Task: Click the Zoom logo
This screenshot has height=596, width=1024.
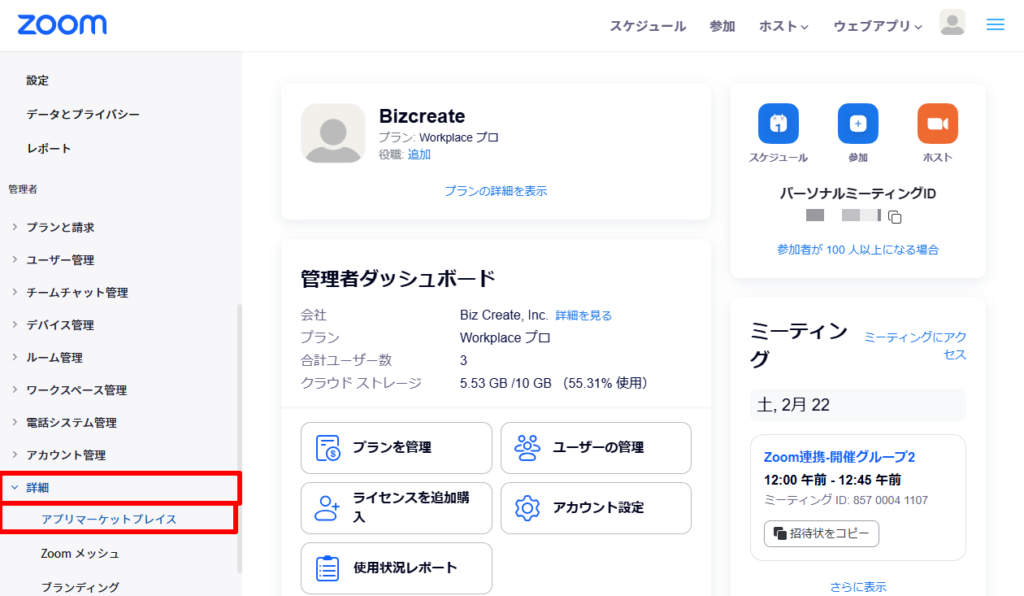Action: pyautogui.click(x=62, y=25)
